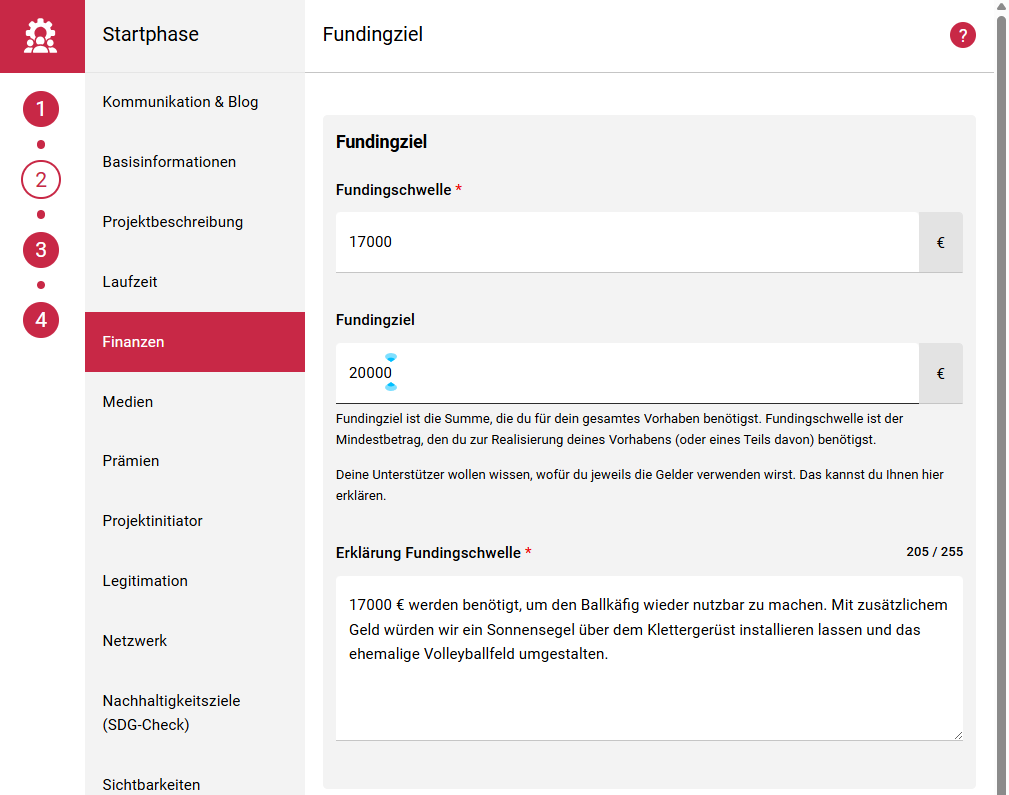Select step 4 circle above Finanzen
Screen dimensions: 1009x795
pyautogui.click(x=41, y=320)
